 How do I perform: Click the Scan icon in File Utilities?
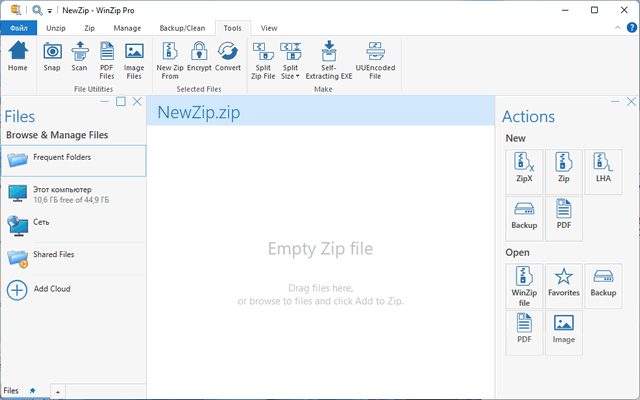click(x=80, y=57)
